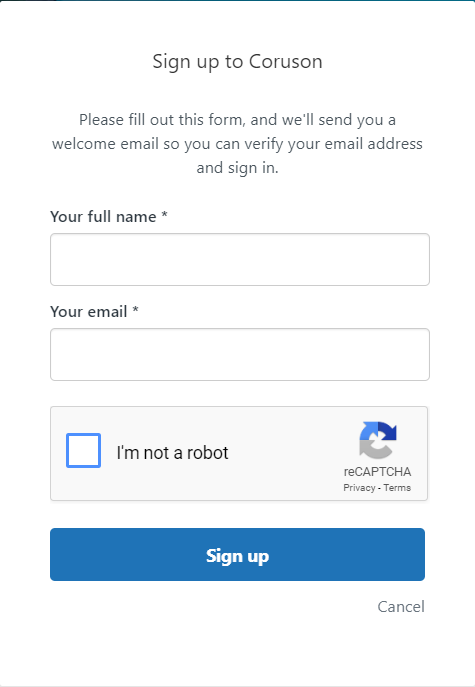Focus the Your full name input field
475x687 pixels.
tap(240, 259)
